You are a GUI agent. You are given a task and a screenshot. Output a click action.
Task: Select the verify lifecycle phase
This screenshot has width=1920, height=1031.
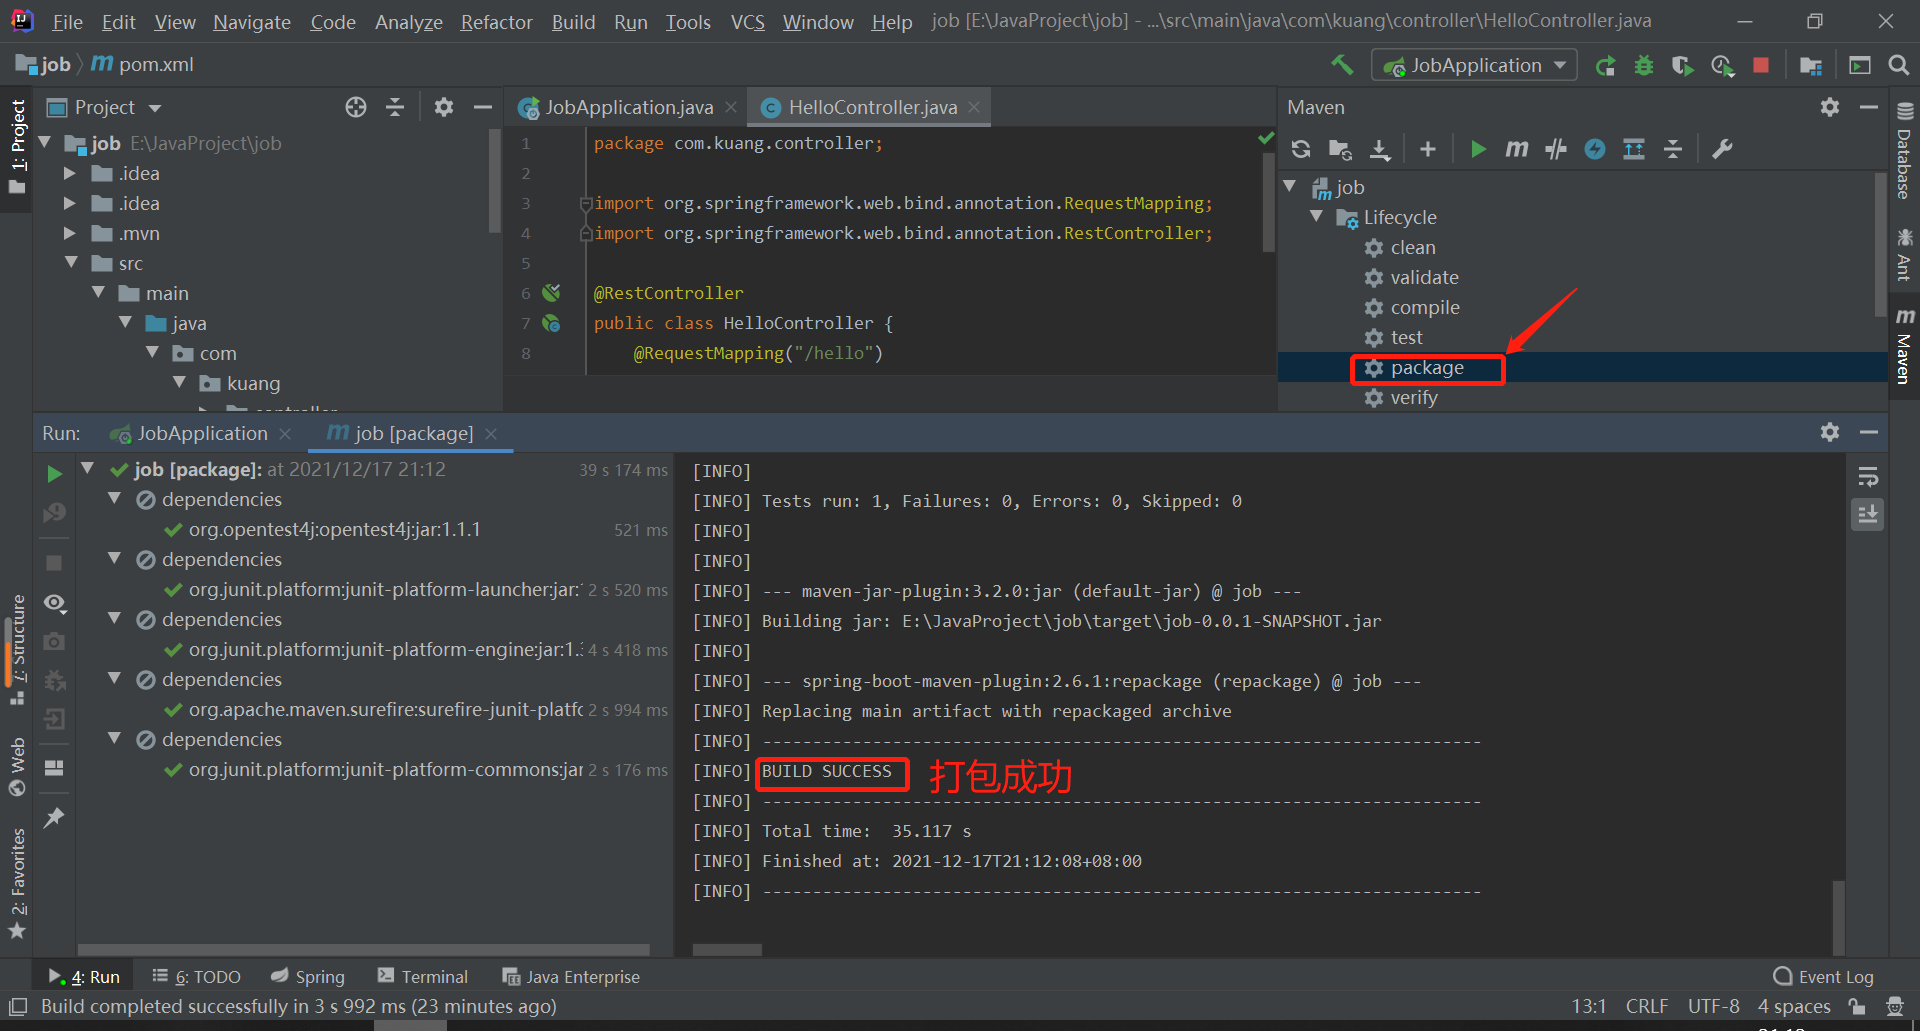(x=1413, y=398)
